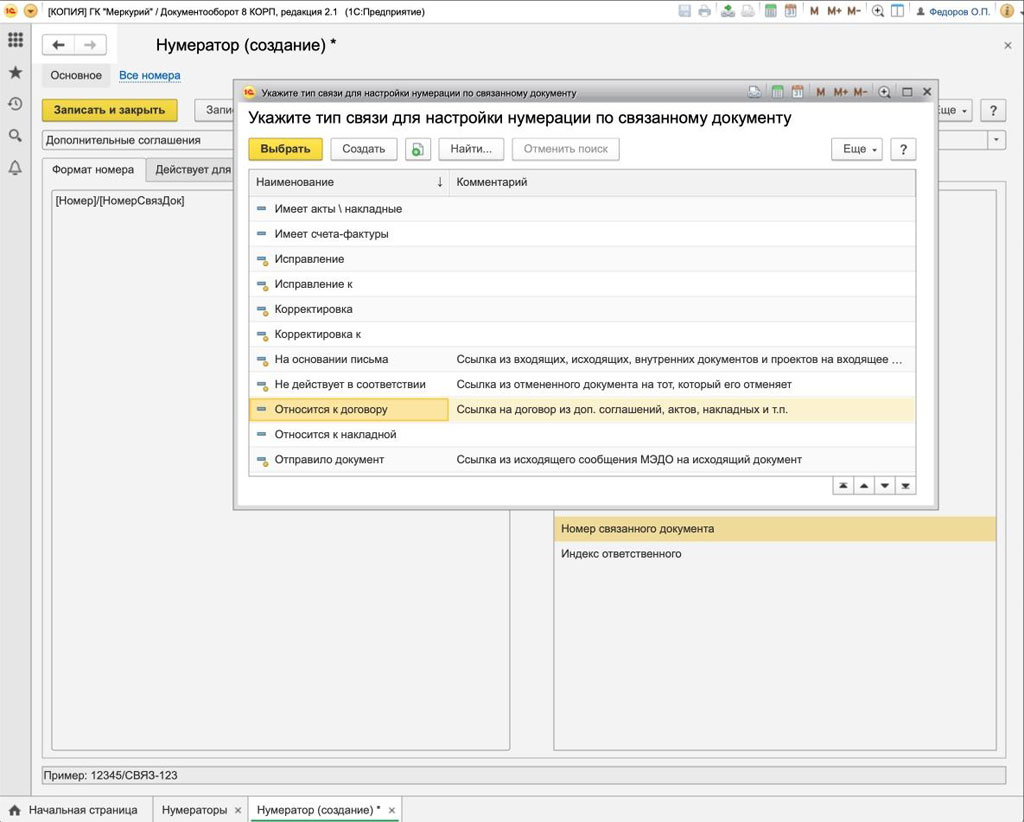Click the M+ button in main toolbar
This screenshot has height=822, width=1024.
pos(834,11)
